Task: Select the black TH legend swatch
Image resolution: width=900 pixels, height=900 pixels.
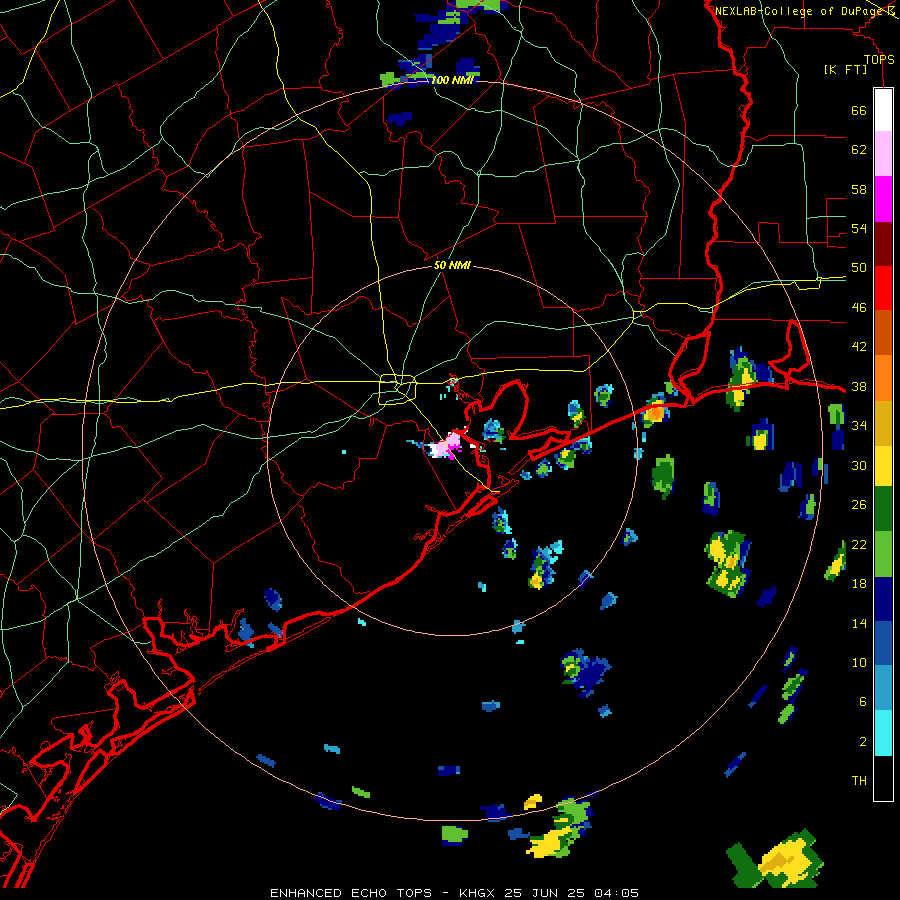Action: coord(883,778)
